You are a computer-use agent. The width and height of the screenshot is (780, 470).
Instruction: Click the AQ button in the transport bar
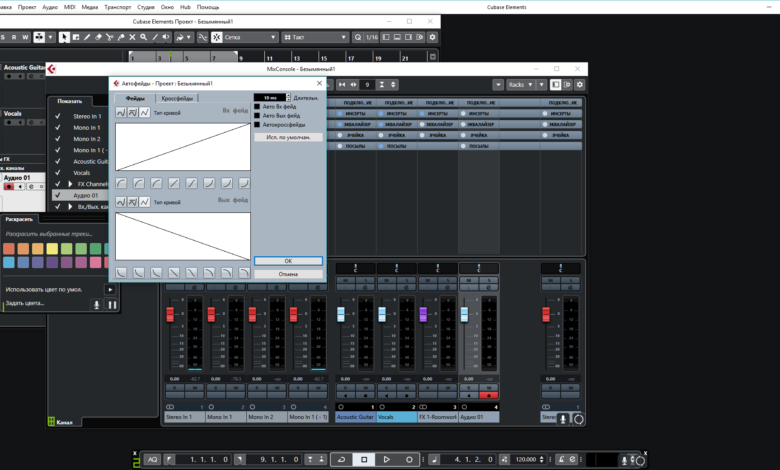coord(153,459)
